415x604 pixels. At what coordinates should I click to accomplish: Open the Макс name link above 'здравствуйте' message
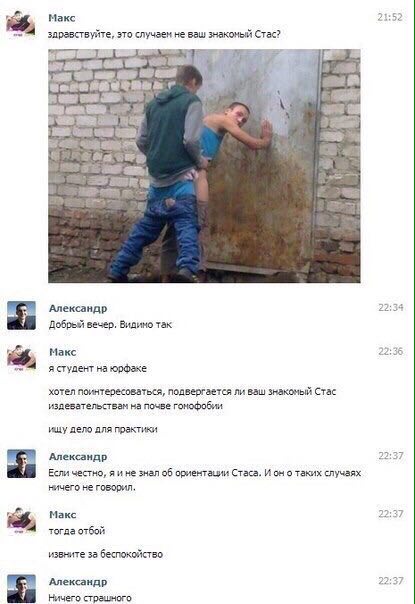[x=62, y=18]
